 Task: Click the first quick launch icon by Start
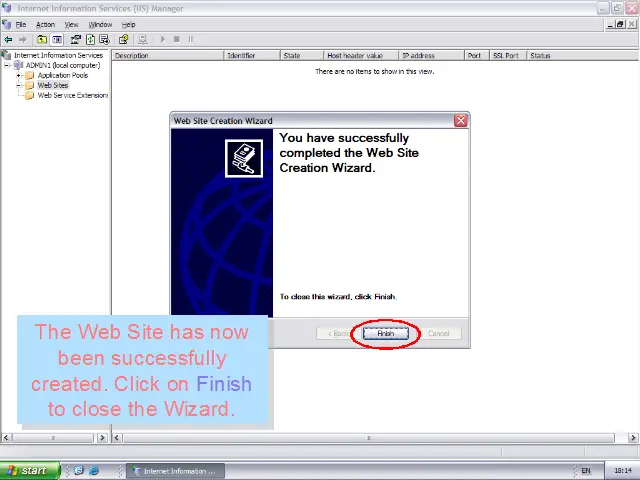pos(79,471)
